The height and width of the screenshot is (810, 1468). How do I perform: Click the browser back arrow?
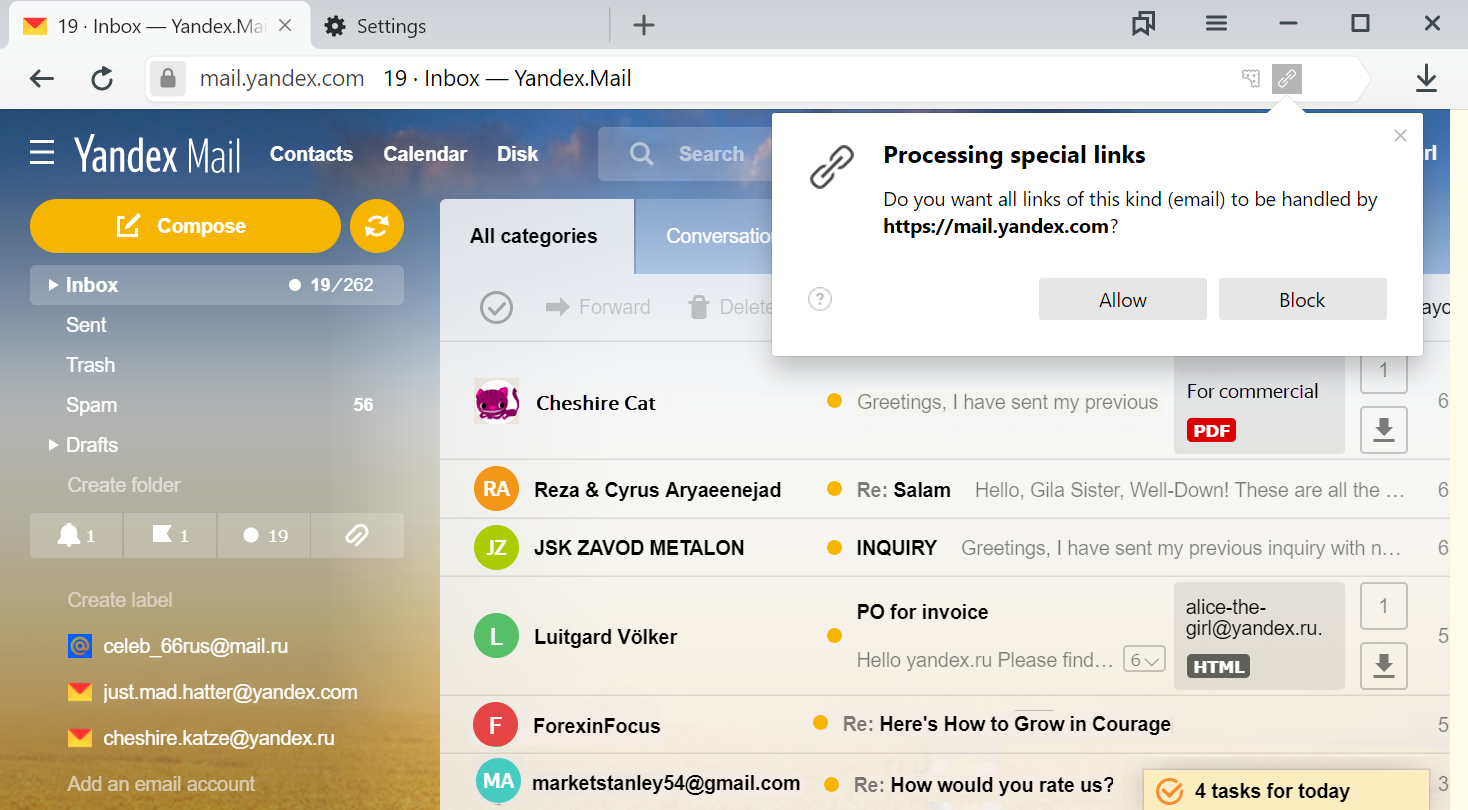42,79
